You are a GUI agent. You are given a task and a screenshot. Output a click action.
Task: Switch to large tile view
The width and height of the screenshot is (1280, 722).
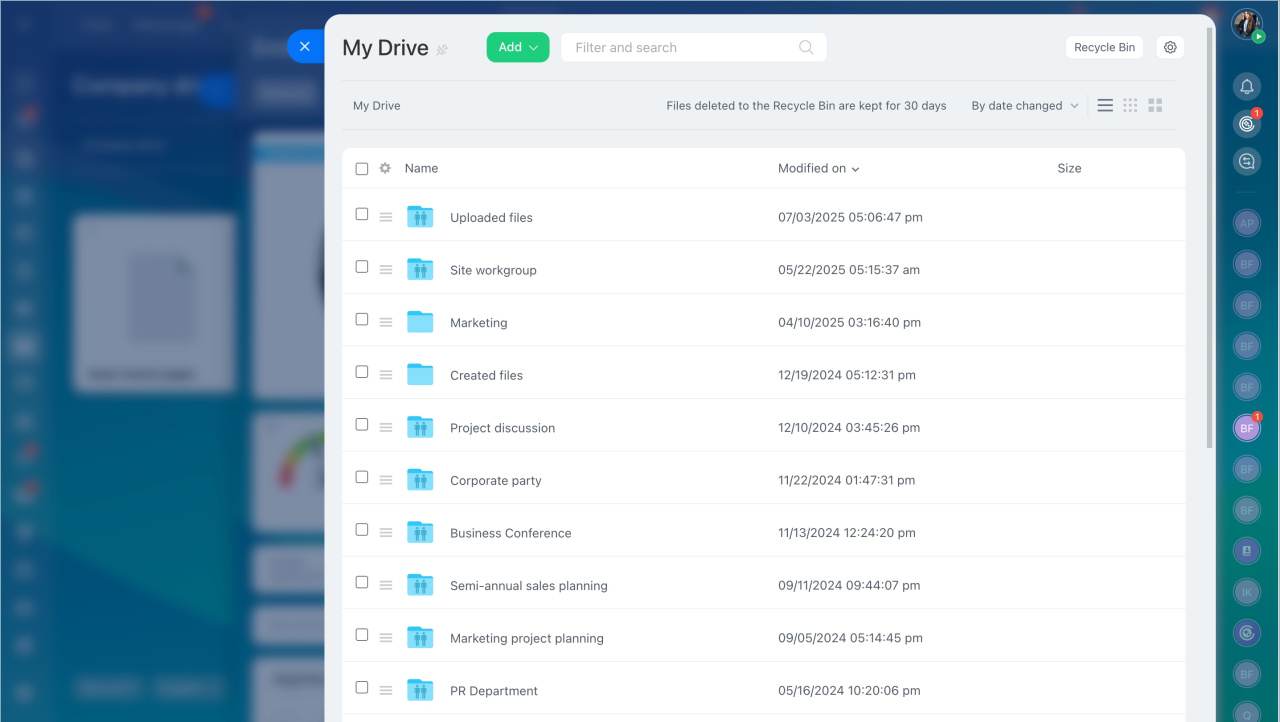pyautogui.click(x=1155, y=105)
